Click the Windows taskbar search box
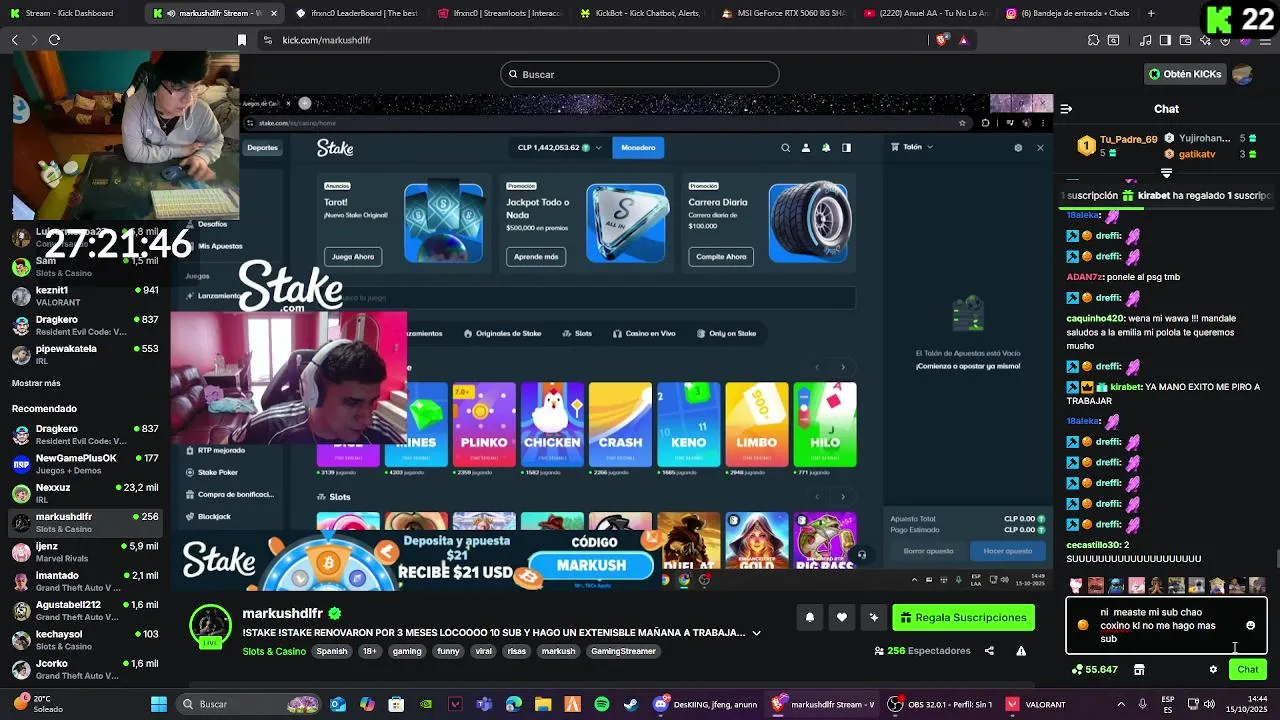The image size is (1280, 720). 250,704
